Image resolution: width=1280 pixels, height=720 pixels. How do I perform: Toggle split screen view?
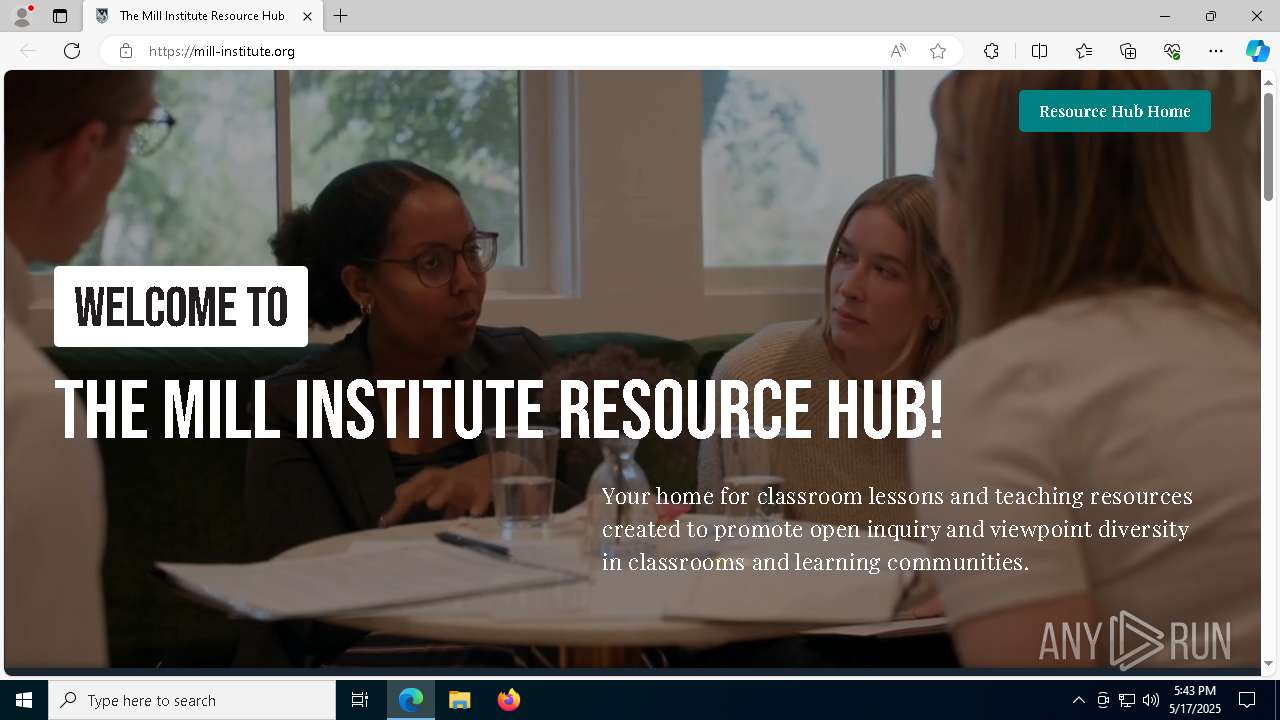tap(1039, 51)
